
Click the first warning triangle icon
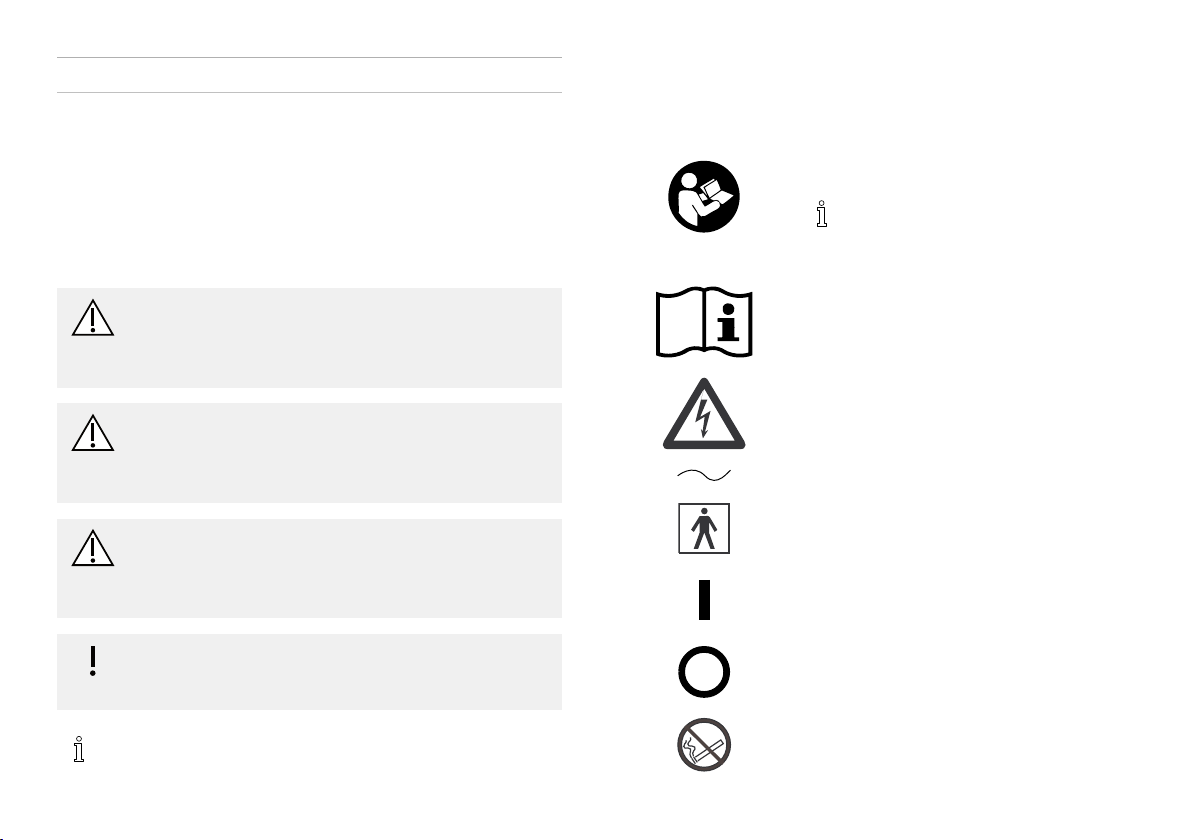point(93,318)
